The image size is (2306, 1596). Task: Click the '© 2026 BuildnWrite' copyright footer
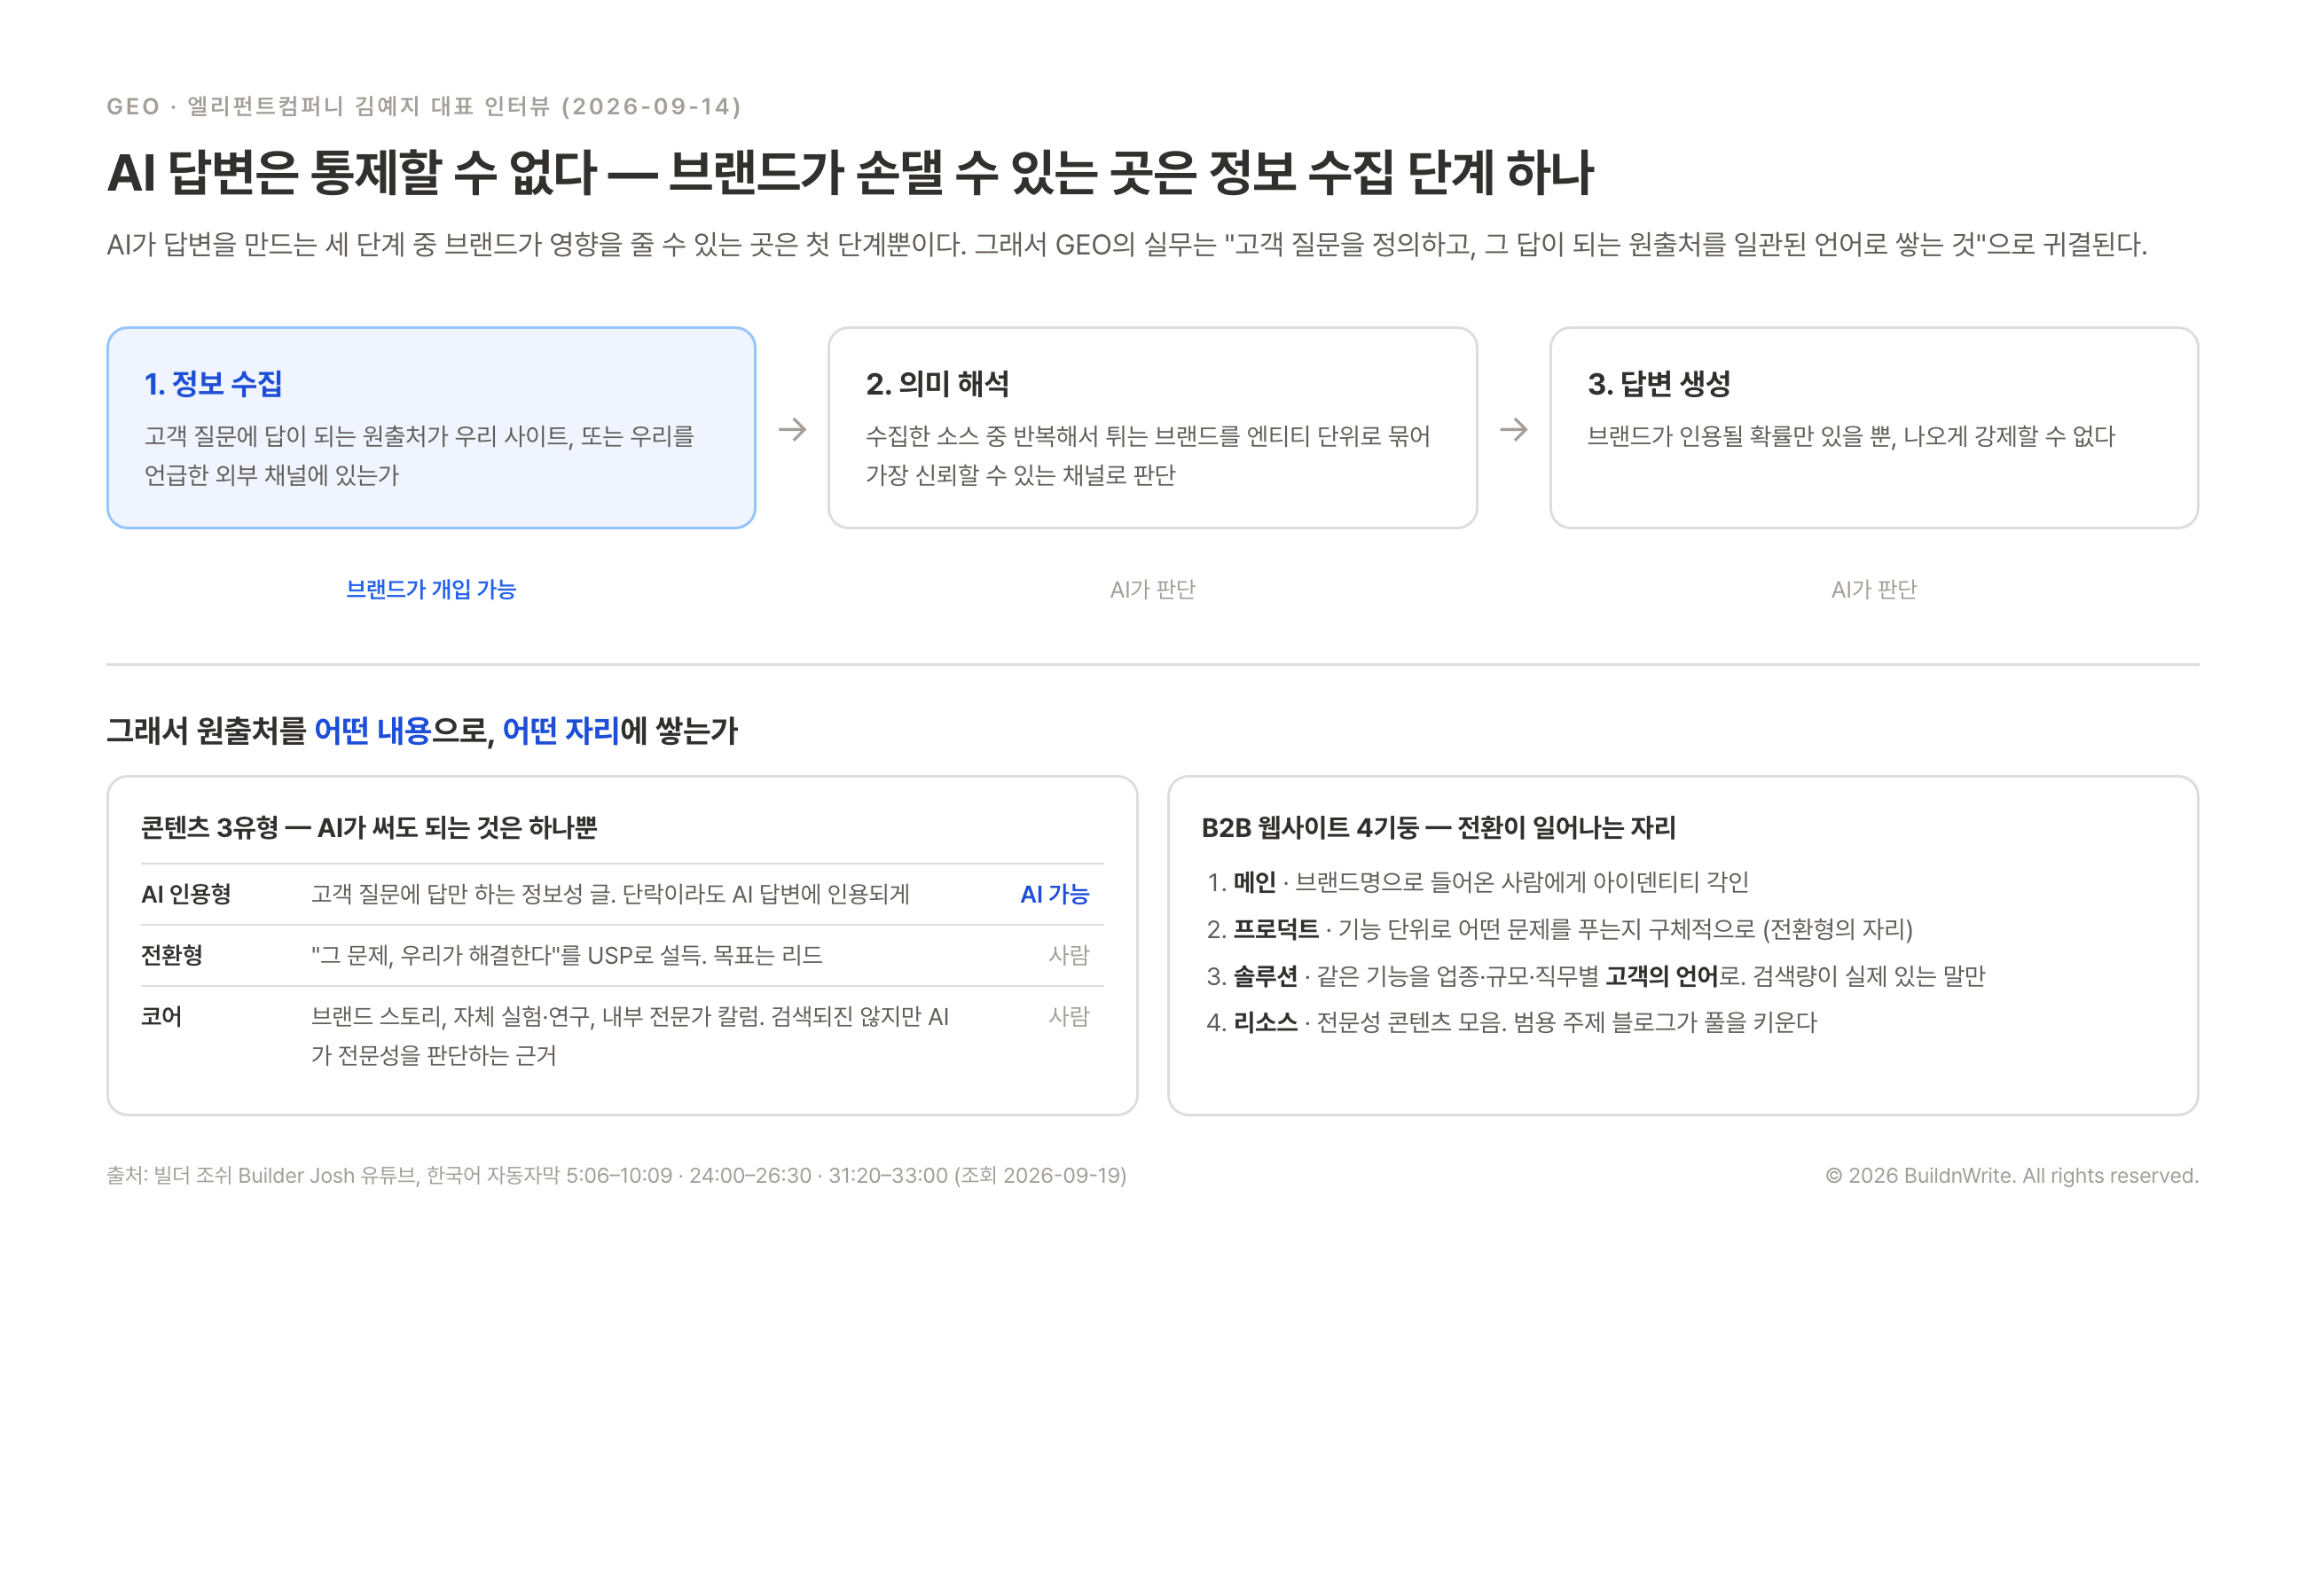tap(2011, 1175)
